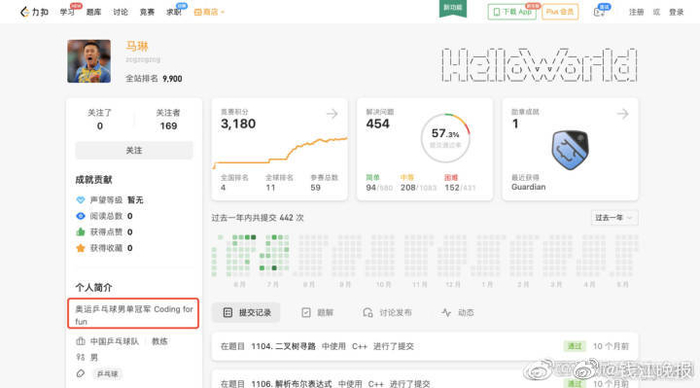Click the 57.3% acceptance rate ring
This screenshot has height=388, width=700.
(x=446, y=138)
